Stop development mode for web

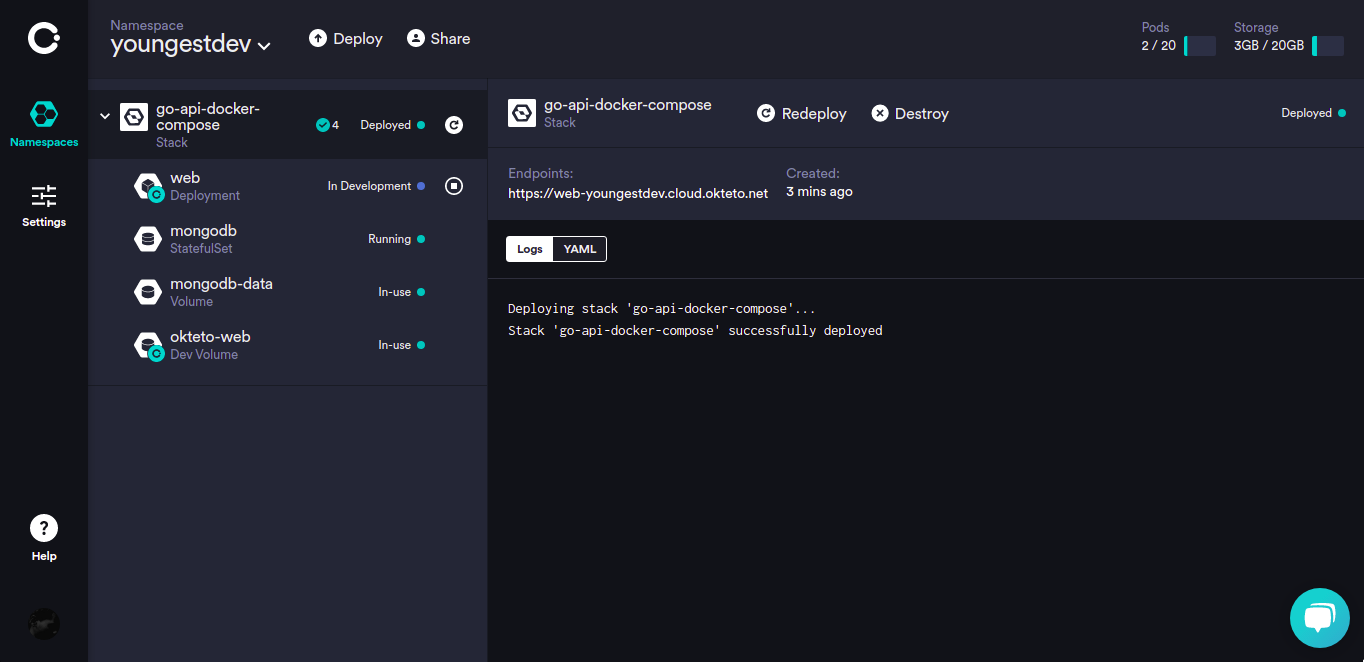click(454, 186)
